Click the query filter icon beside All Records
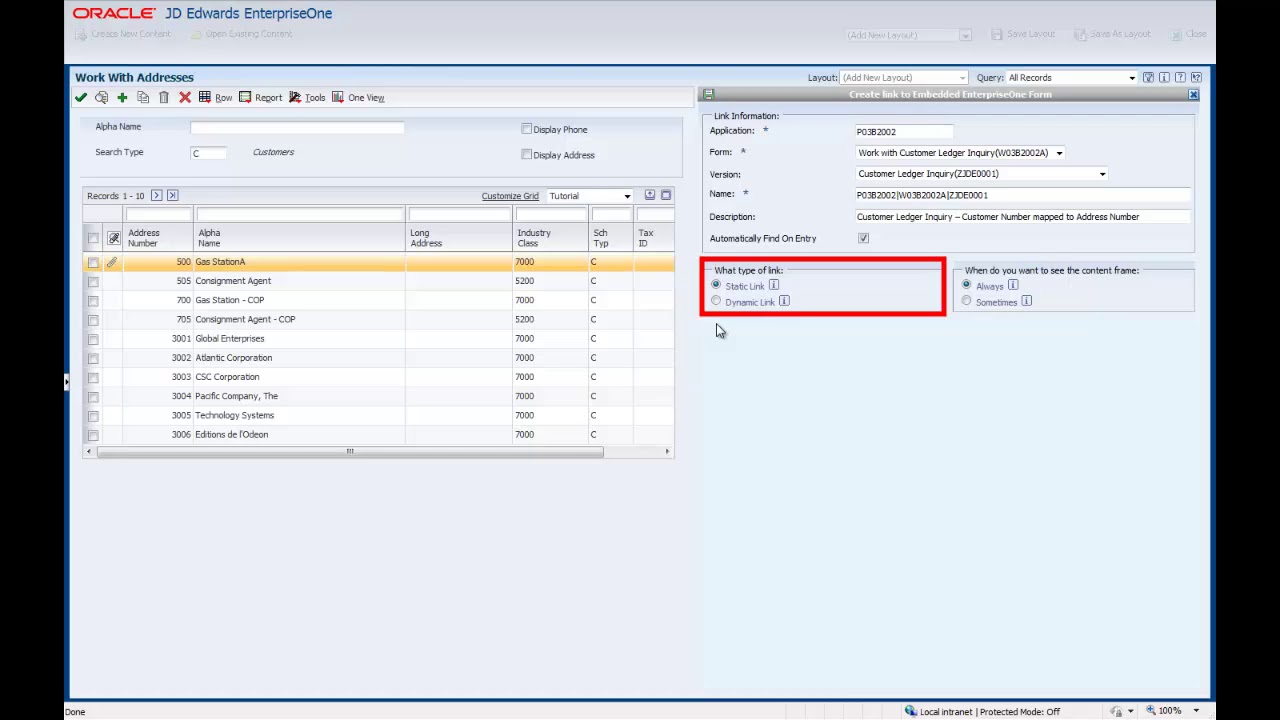The image size is (1280, 720). (1148, 77)
